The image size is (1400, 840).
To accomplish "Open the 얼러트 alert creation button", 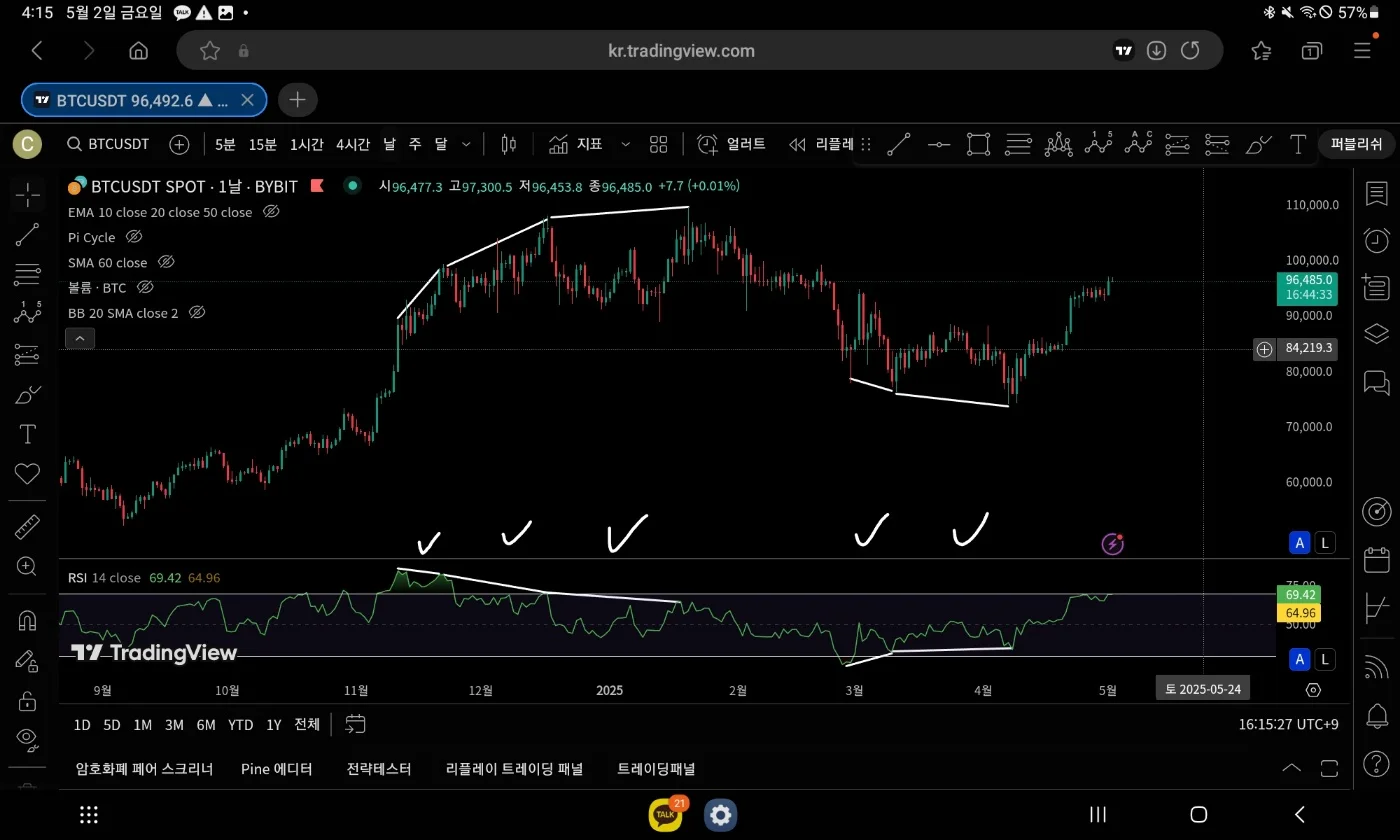I will coord(731,144).
